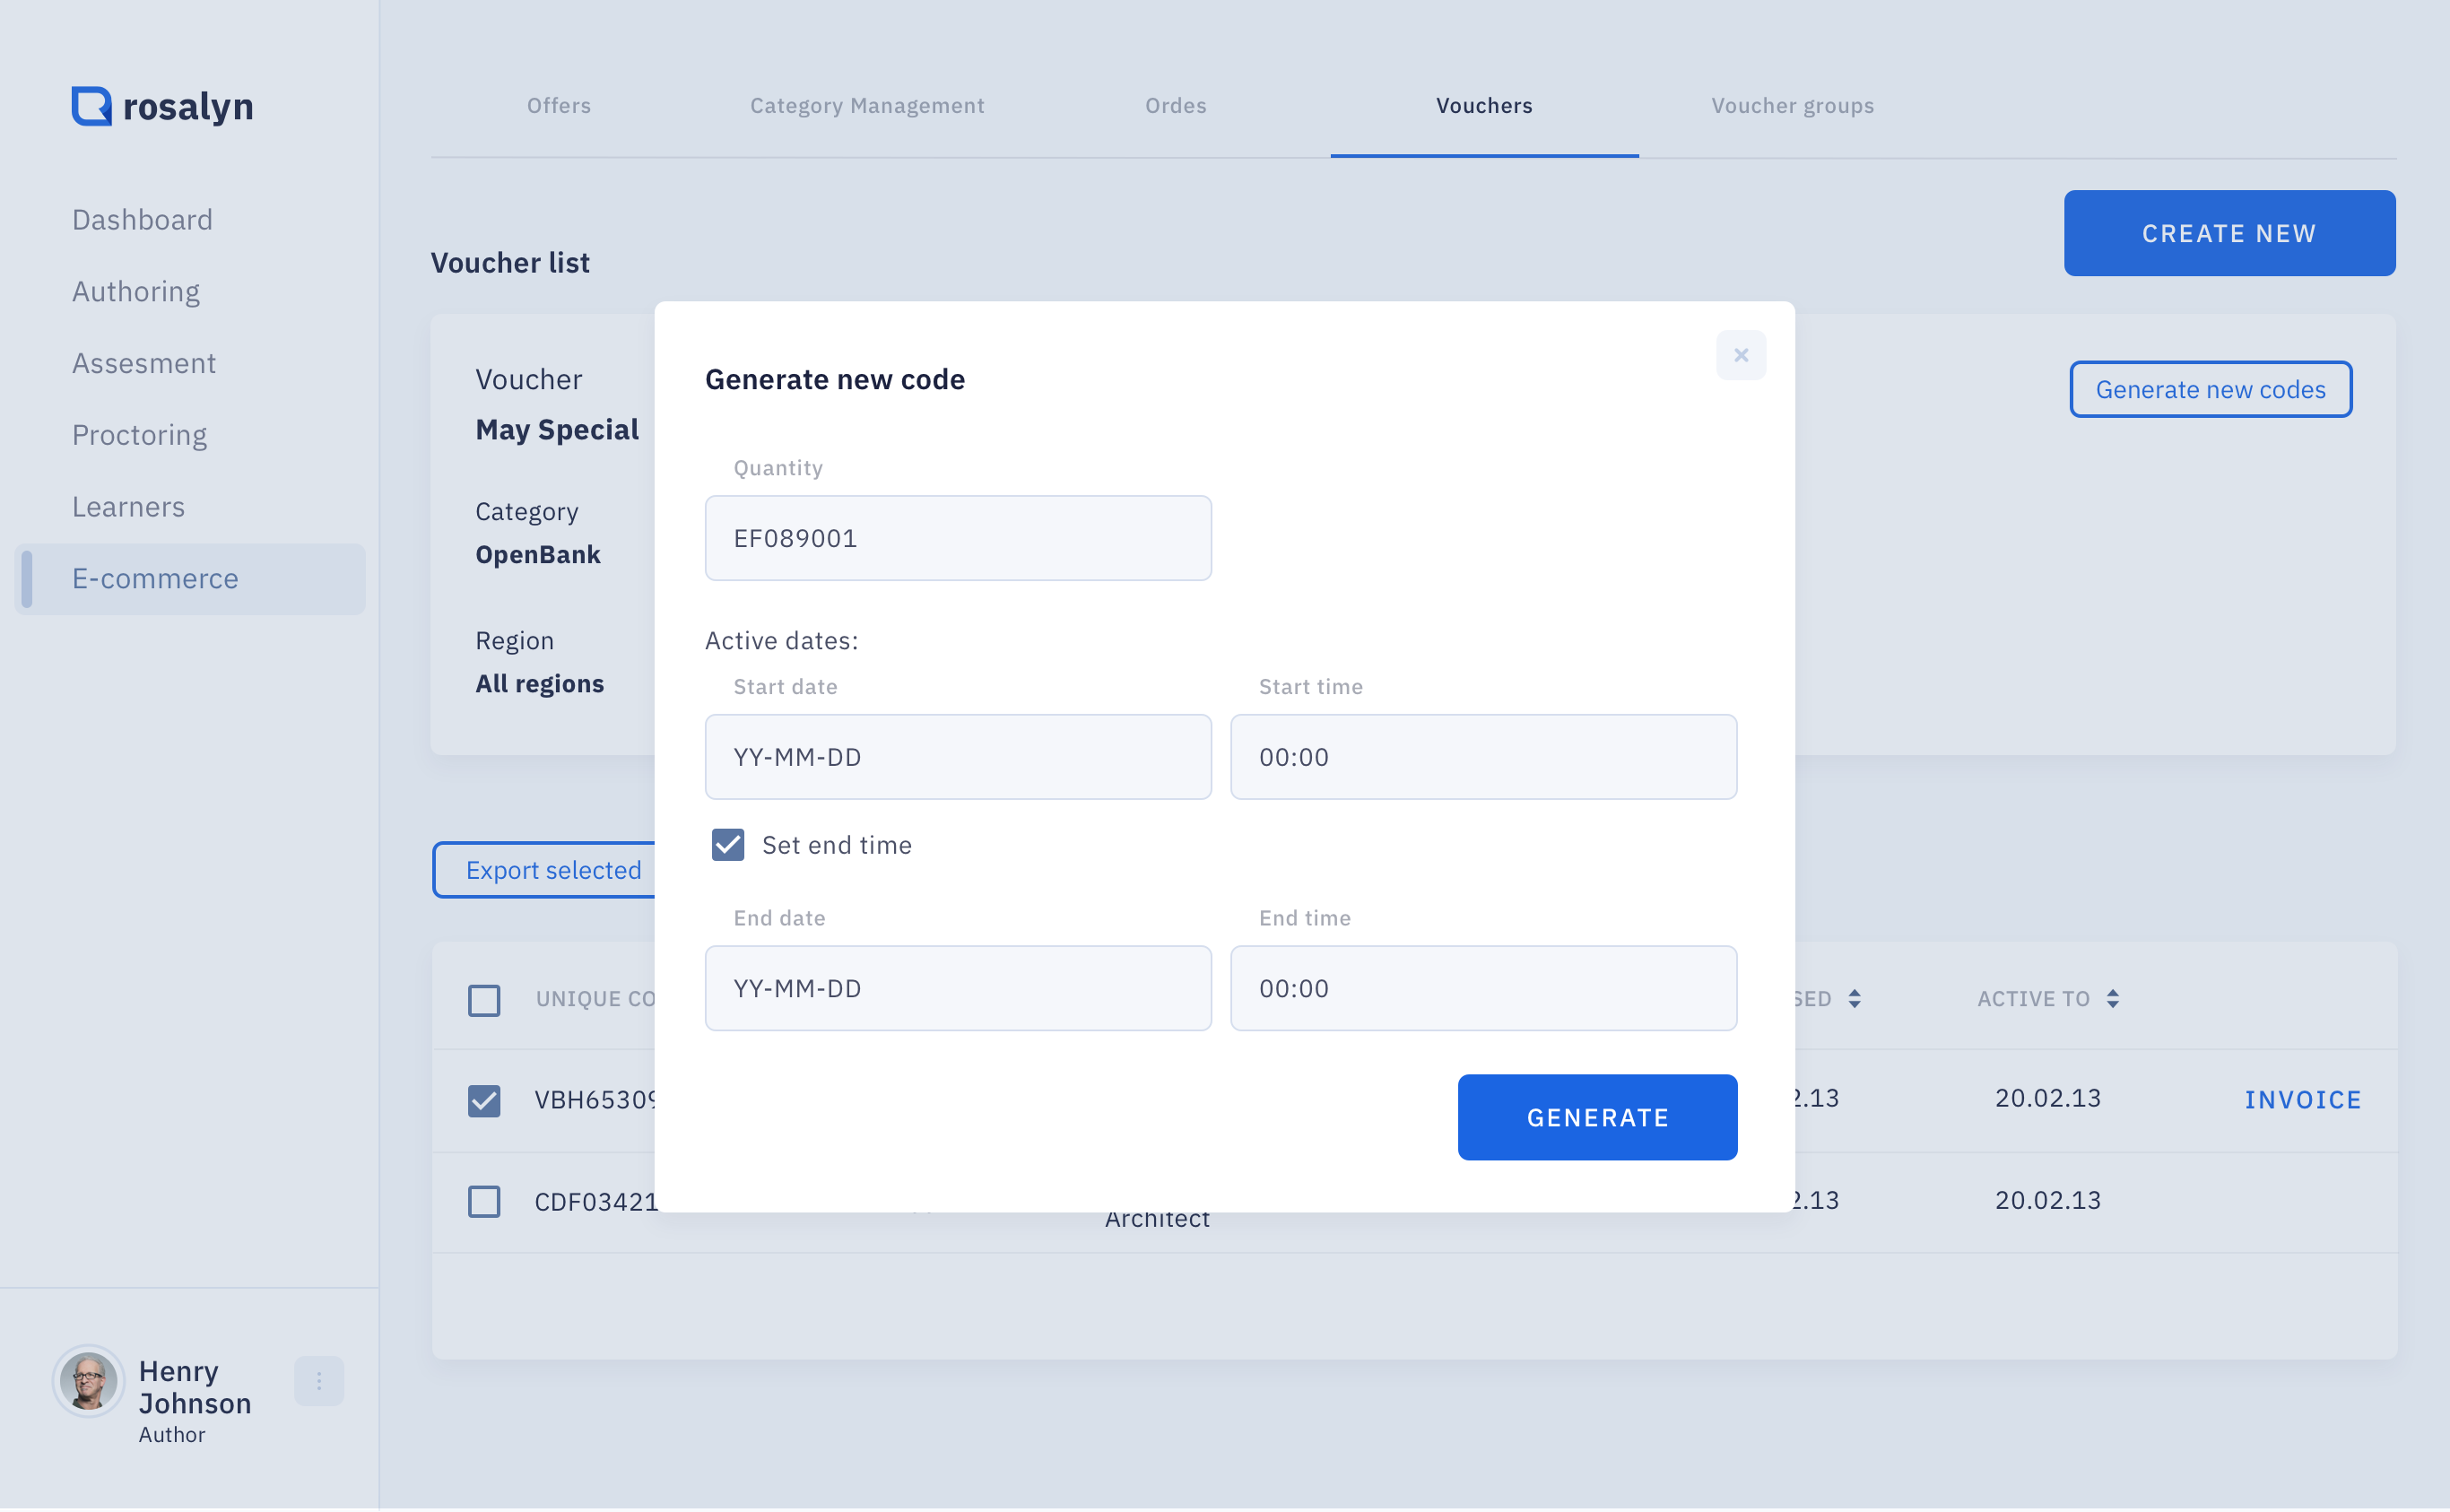2450x1512 pixels.
Task: Click the Generate new codes button
Action: (x=2210, y=389)
